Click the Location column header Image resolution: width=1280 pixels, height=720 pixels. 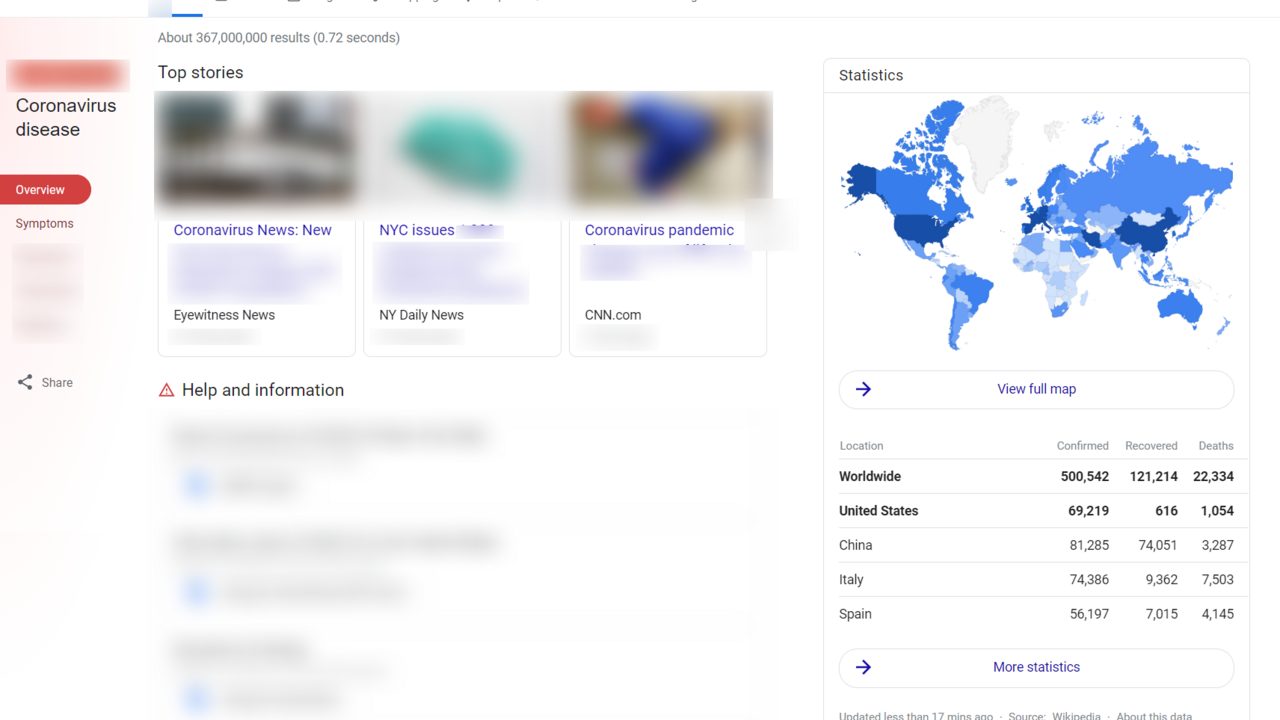coord(861,446)
